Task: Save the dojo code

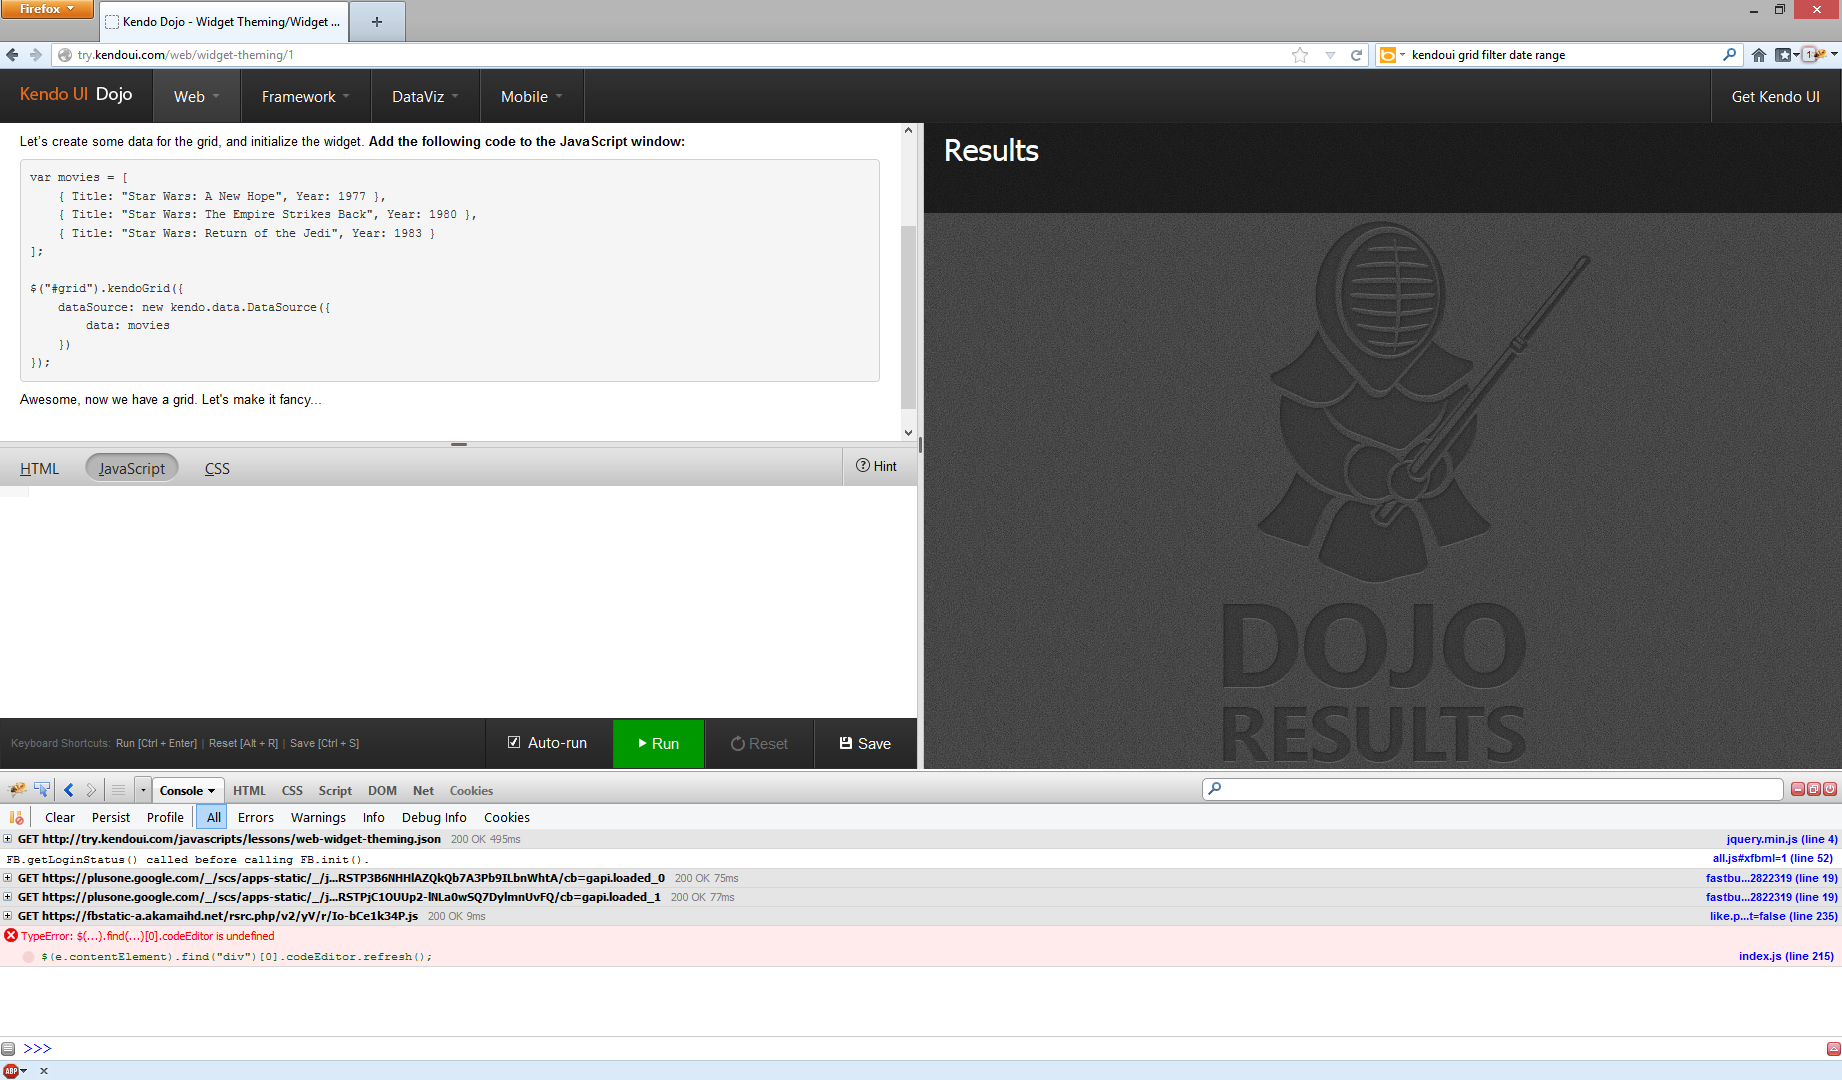Action: tap(865, 743)
